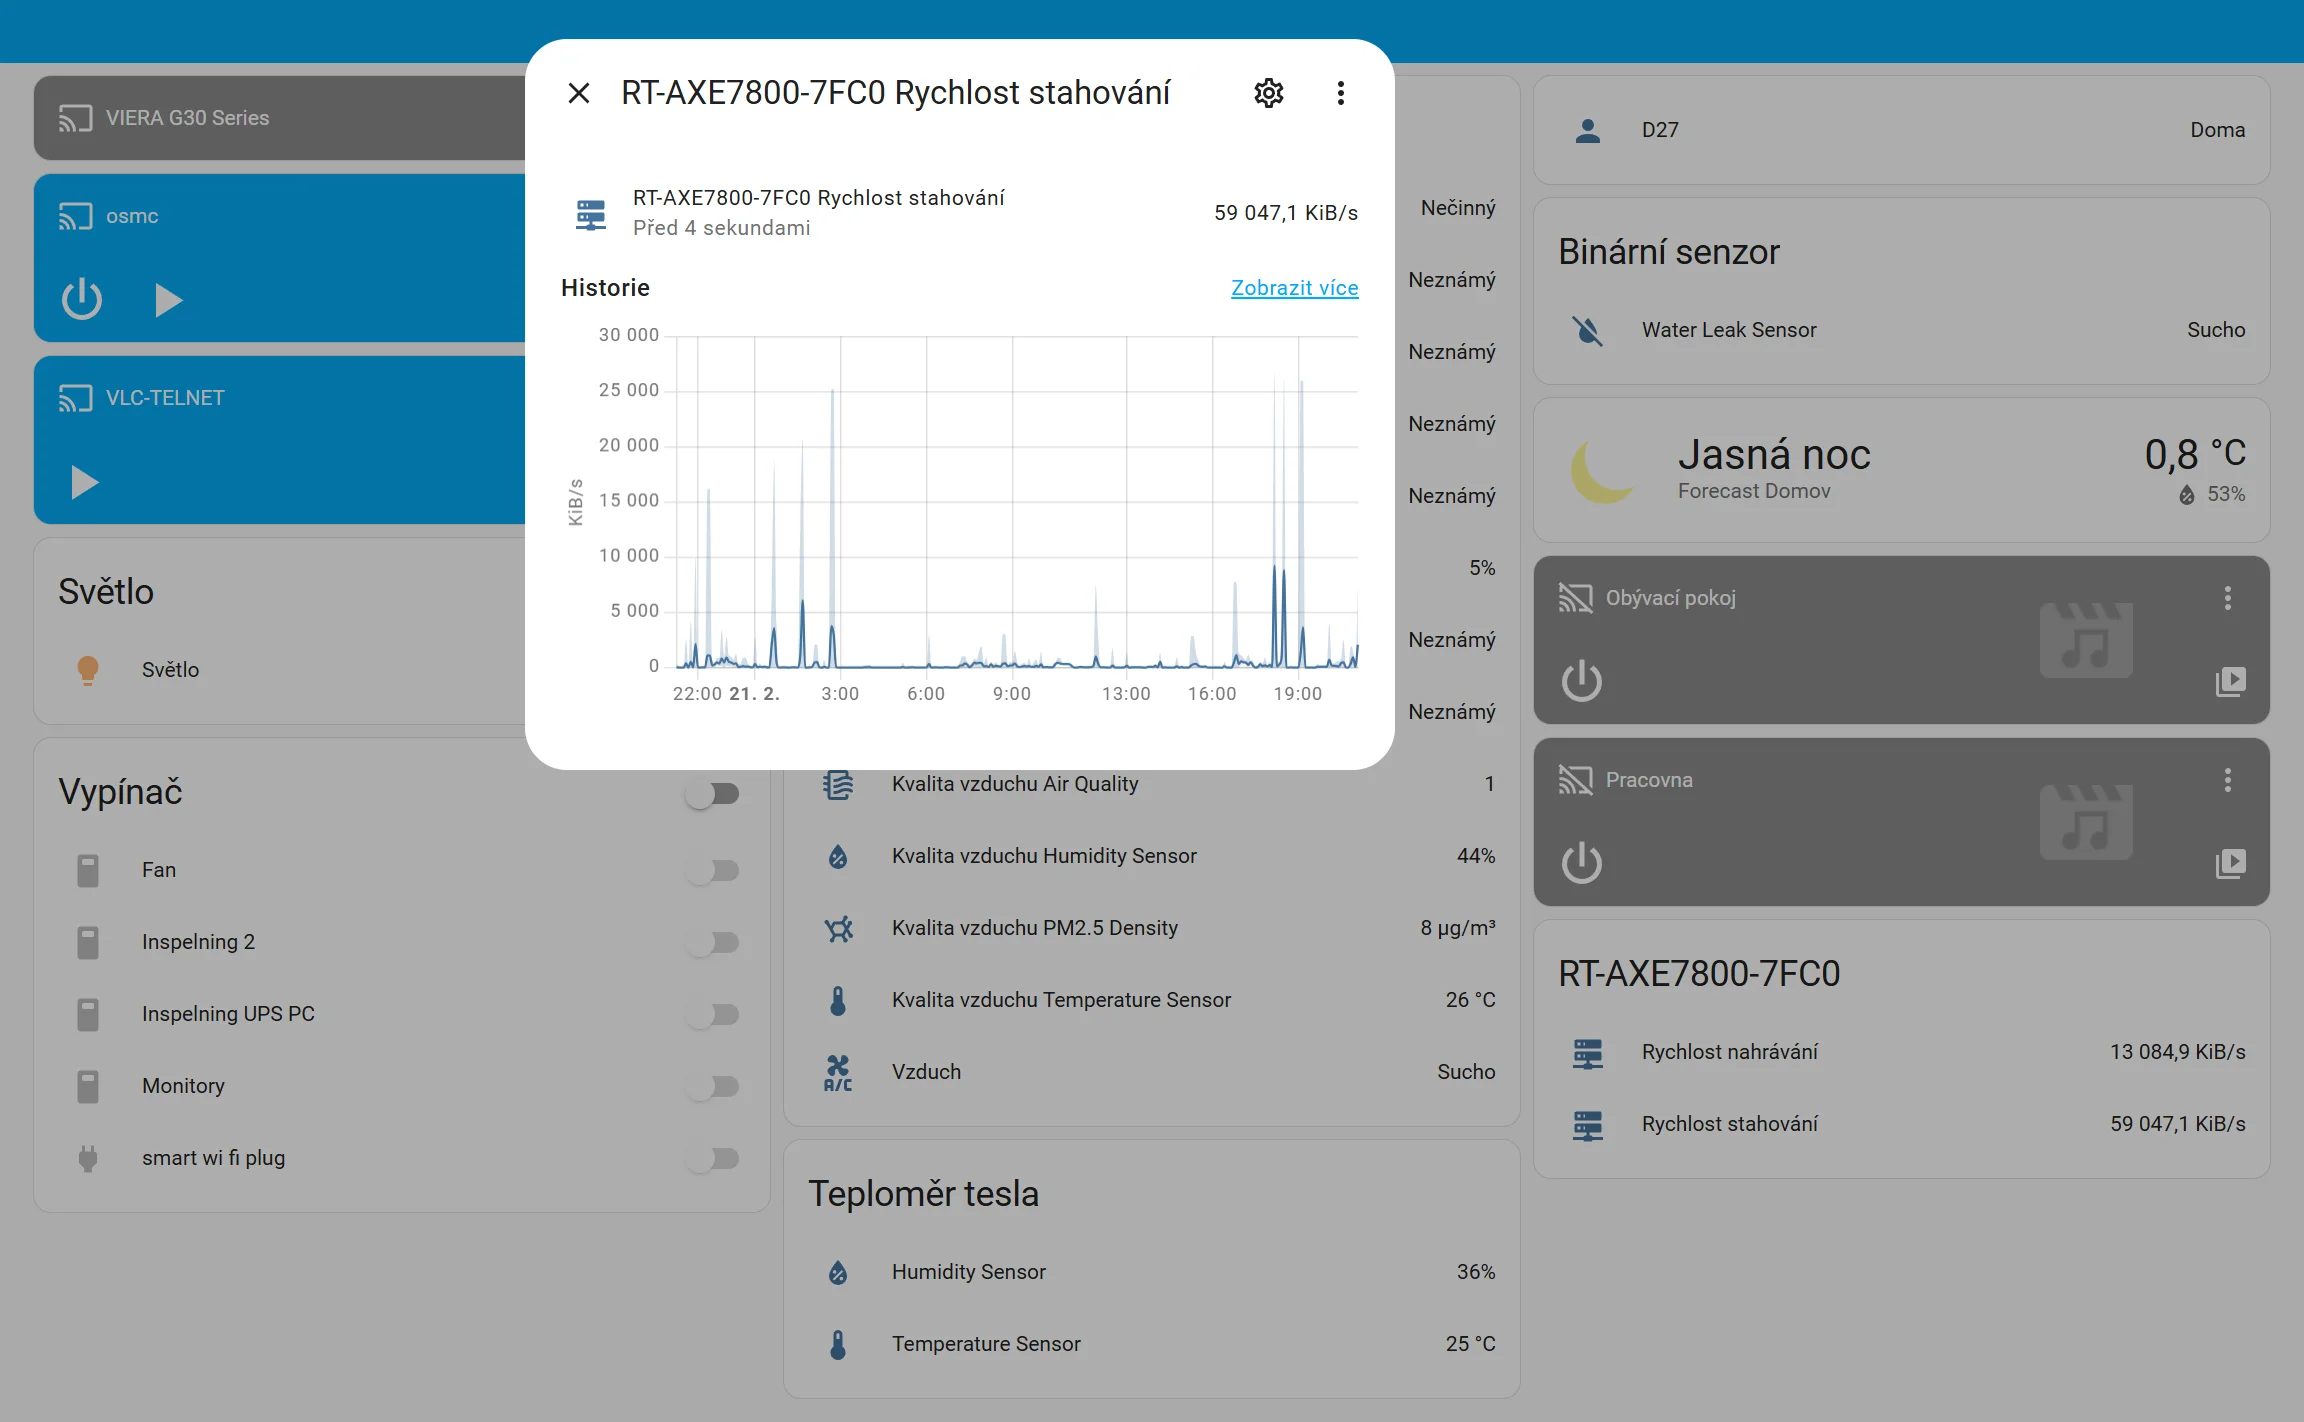This screenshot has height=1422, width=2304.
Task: Click moon weather icon
Action: 1601,470
